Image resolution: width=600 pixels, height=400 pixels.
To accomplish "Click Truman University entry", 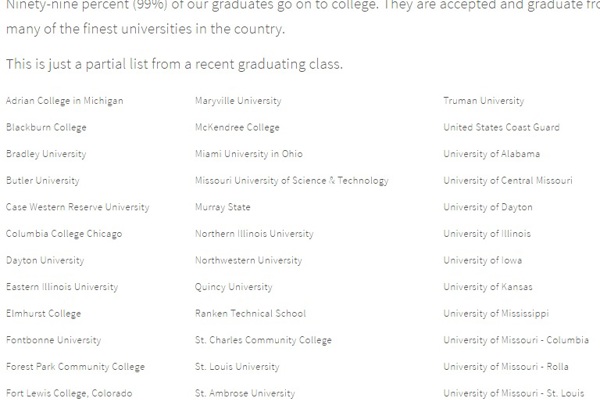I will pos(483,101).
